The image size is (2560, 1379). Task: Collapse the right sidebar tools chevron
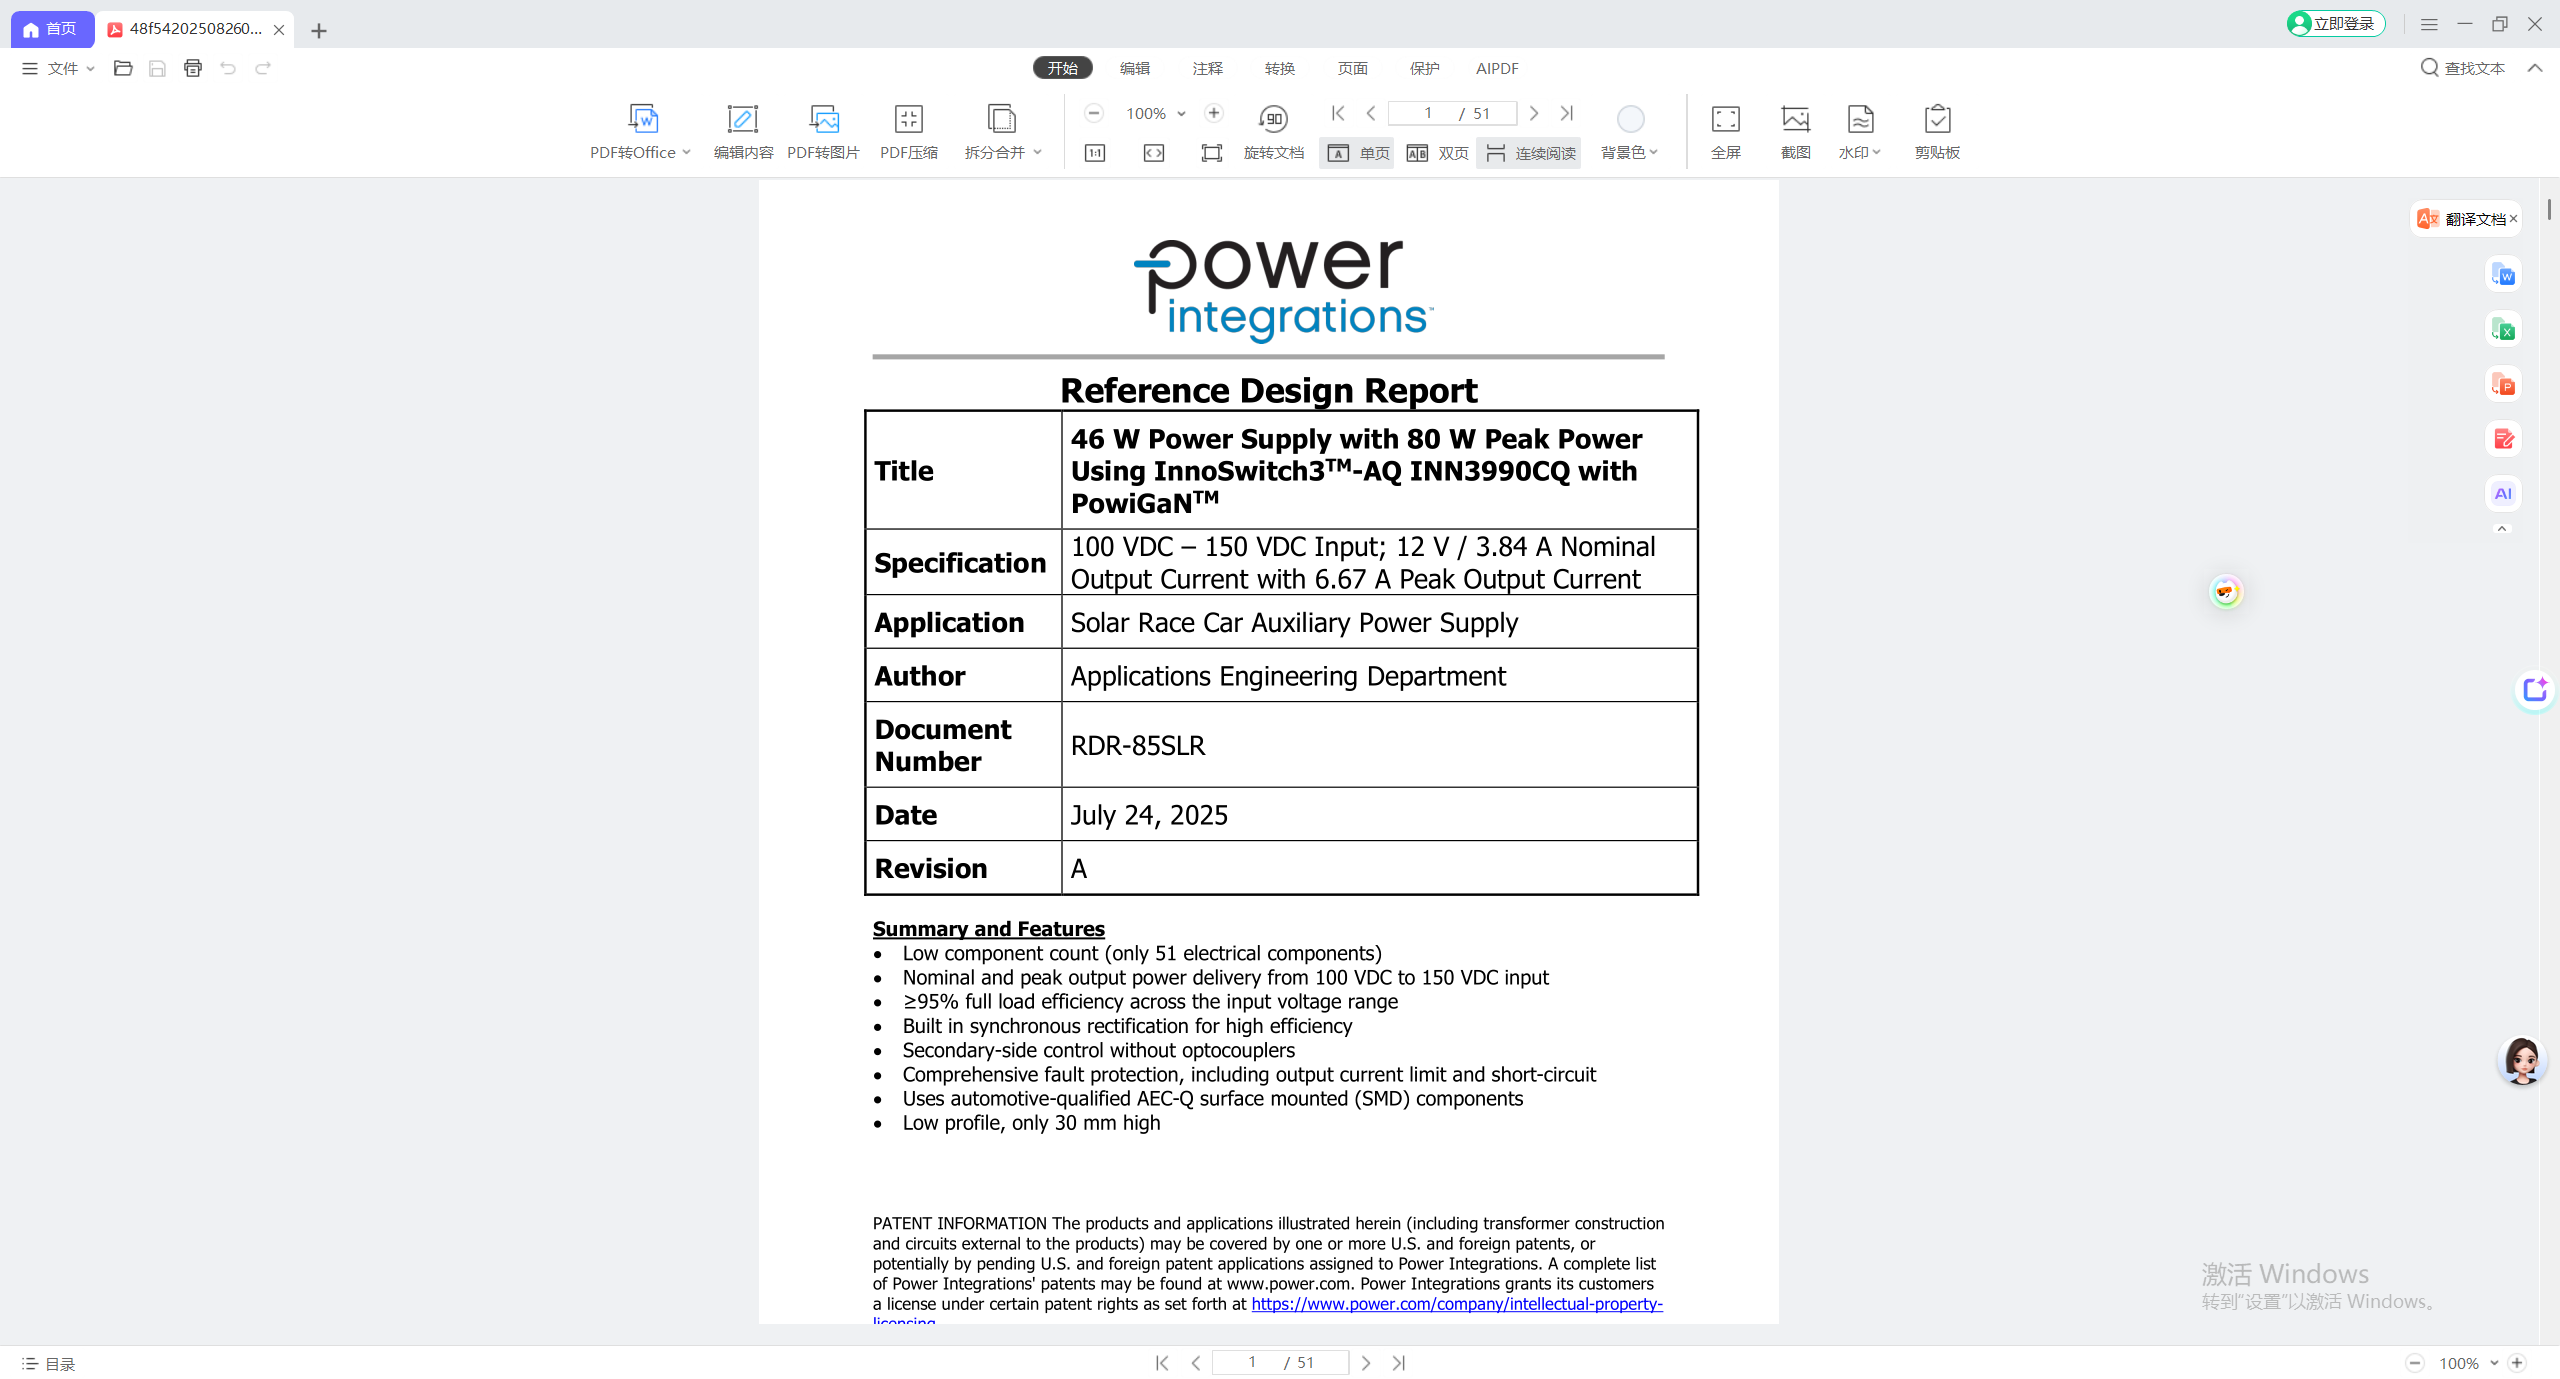[2502, 529]
